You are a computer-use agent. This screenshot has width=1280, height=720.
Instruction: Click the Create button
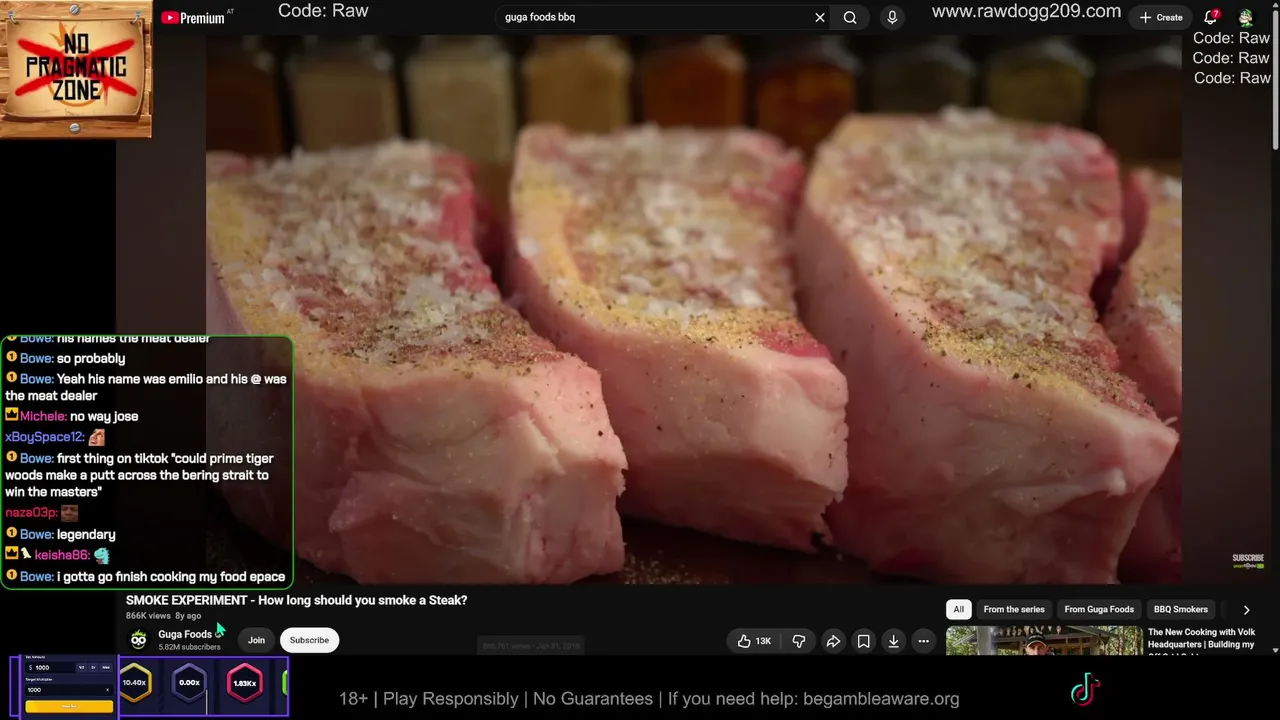[x=1161, y=17]
